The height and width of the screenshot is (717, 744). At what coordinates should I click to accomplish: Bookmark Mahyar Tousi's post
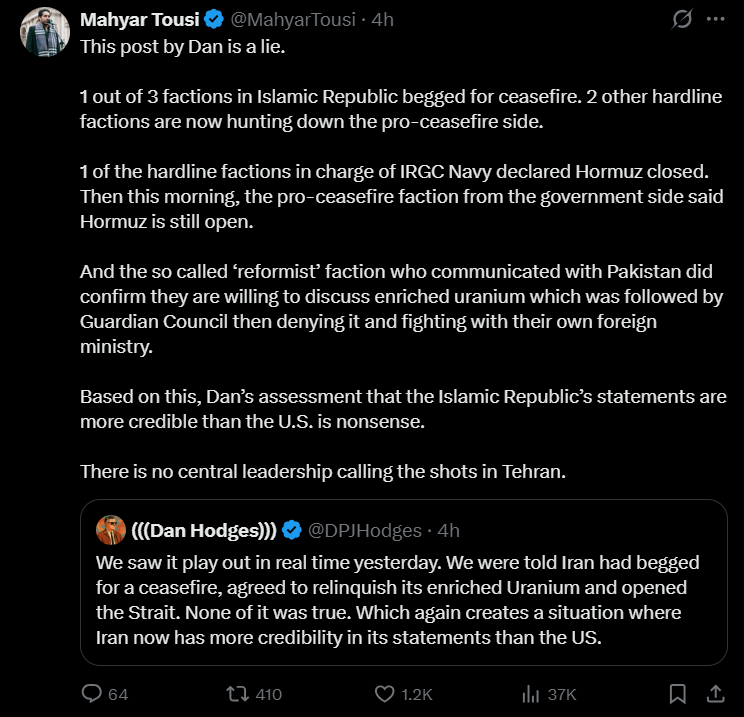[677, 693]
